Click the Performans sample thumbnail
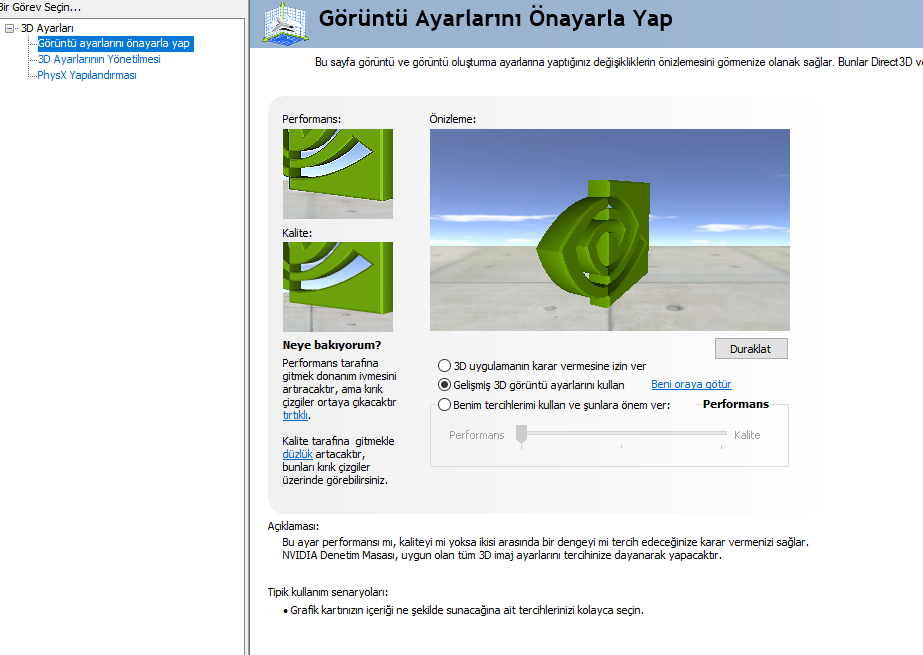This screenshot has width=923, height=655. pos(338,174)
